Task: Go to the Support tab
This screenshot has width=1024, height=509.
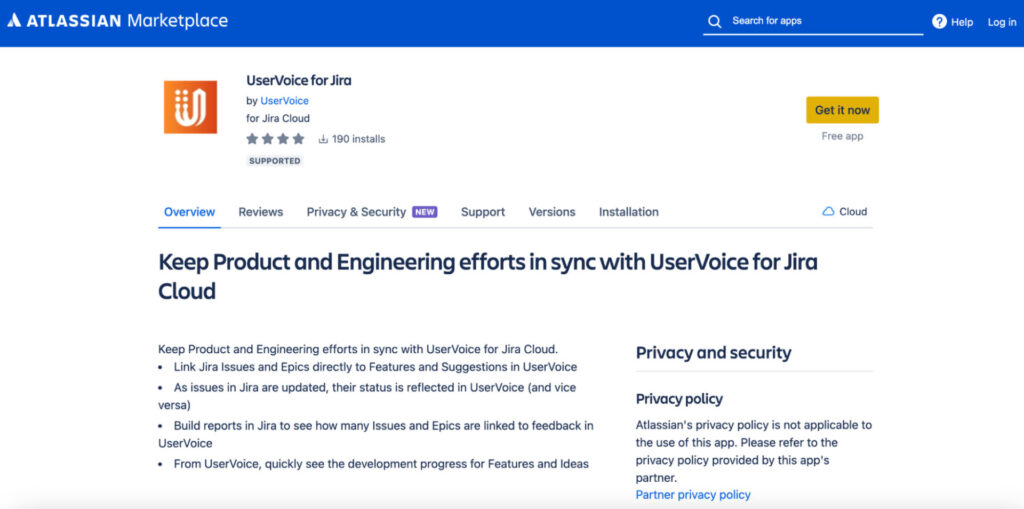Action: point(483,212)
